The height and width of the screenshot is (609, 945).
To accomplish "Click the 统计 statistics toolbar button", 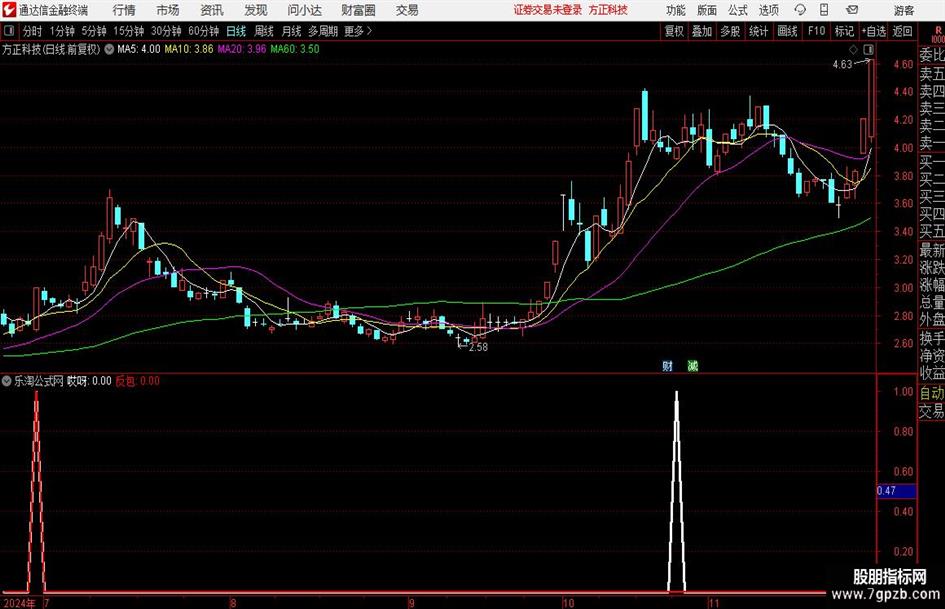I will click(x=758, y=31).
